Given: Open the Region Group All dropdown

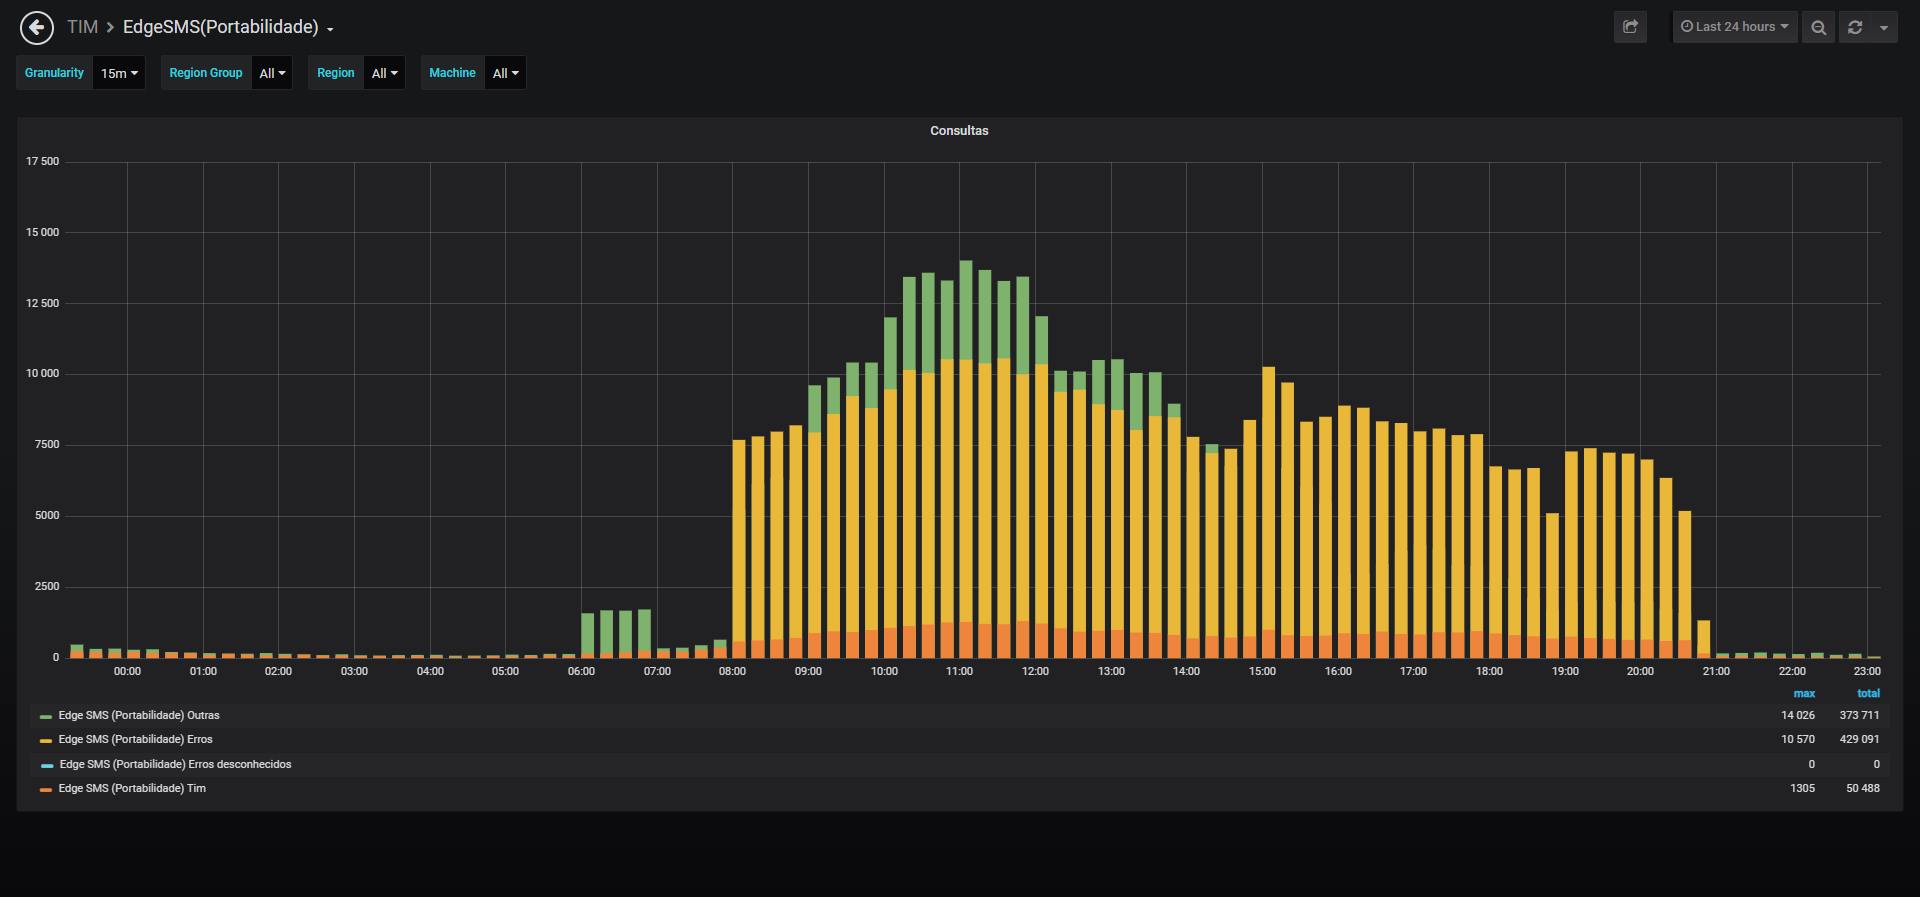Looking at the screenshot, I should tap(272, 73).
